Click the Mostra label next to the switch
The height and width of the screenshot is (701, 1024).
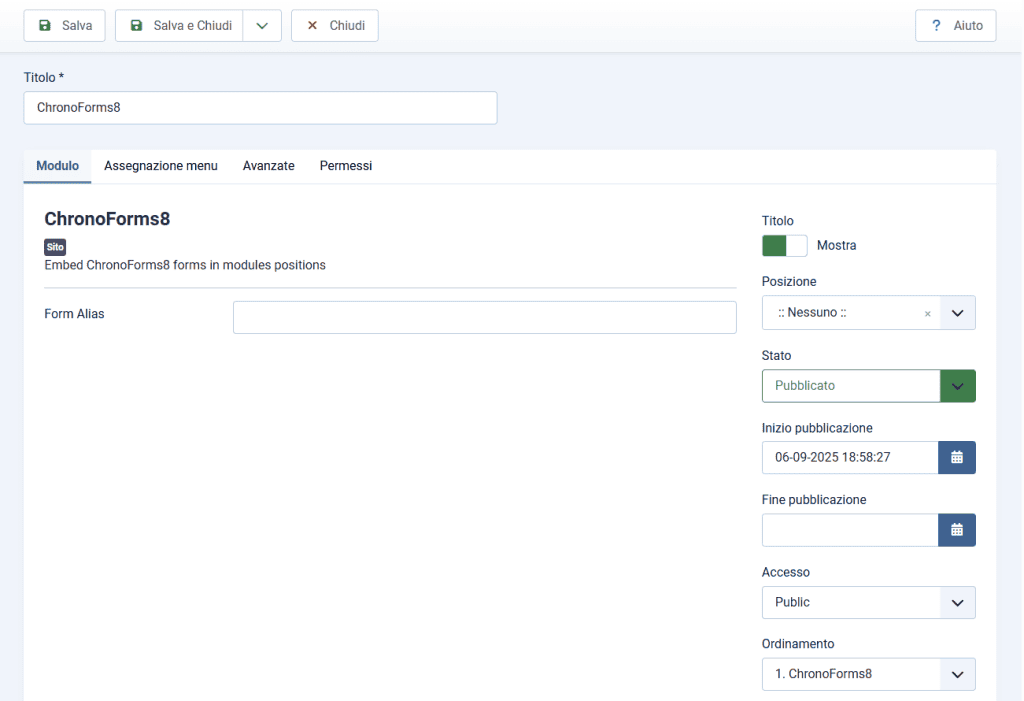tap(837, 245)
